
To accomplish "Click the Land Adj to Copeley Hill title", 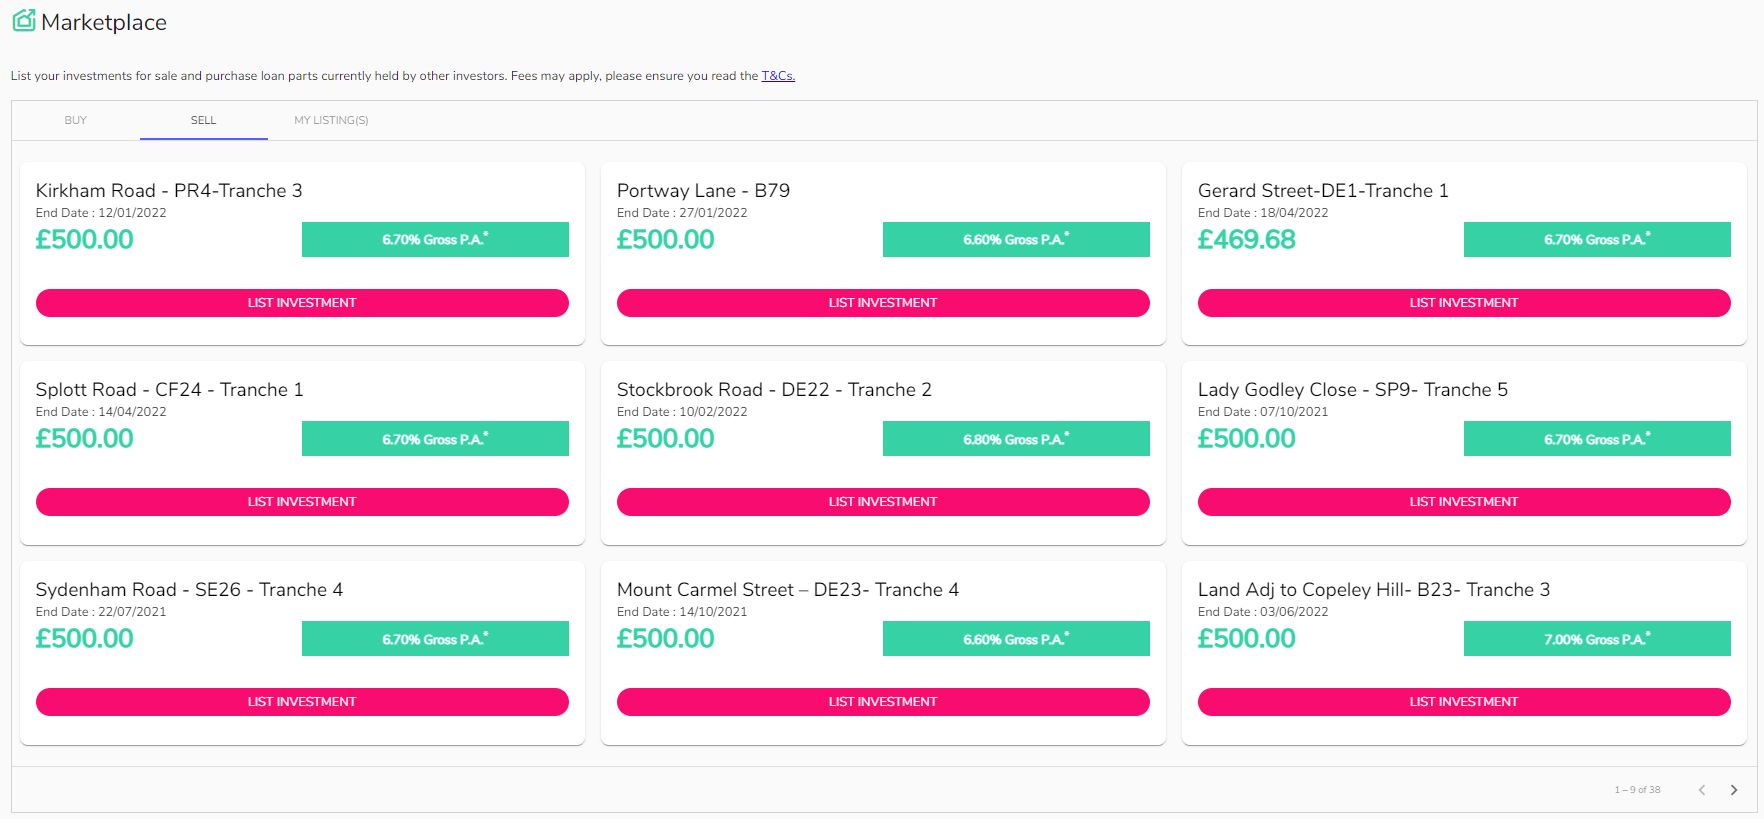I will (1374, 590).
